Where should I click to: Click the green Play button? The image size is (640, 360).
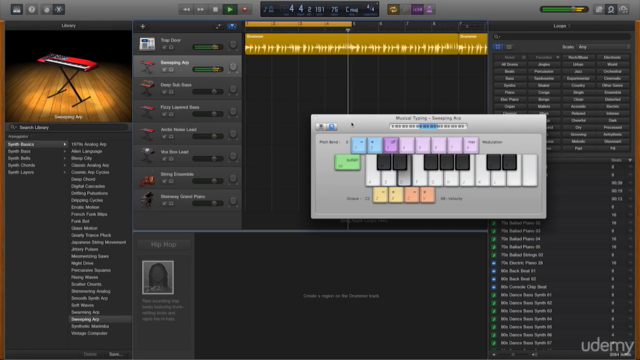[x=230, y=9]
